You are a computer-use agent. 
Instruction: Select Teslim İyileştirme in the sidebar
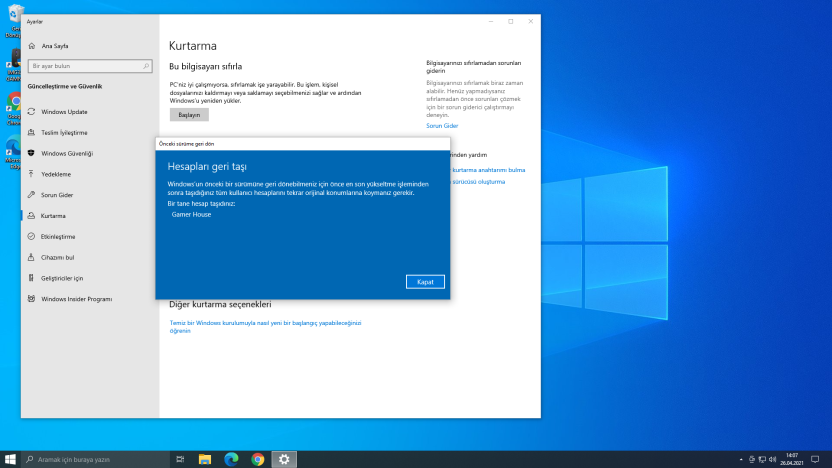coord(64,133)
